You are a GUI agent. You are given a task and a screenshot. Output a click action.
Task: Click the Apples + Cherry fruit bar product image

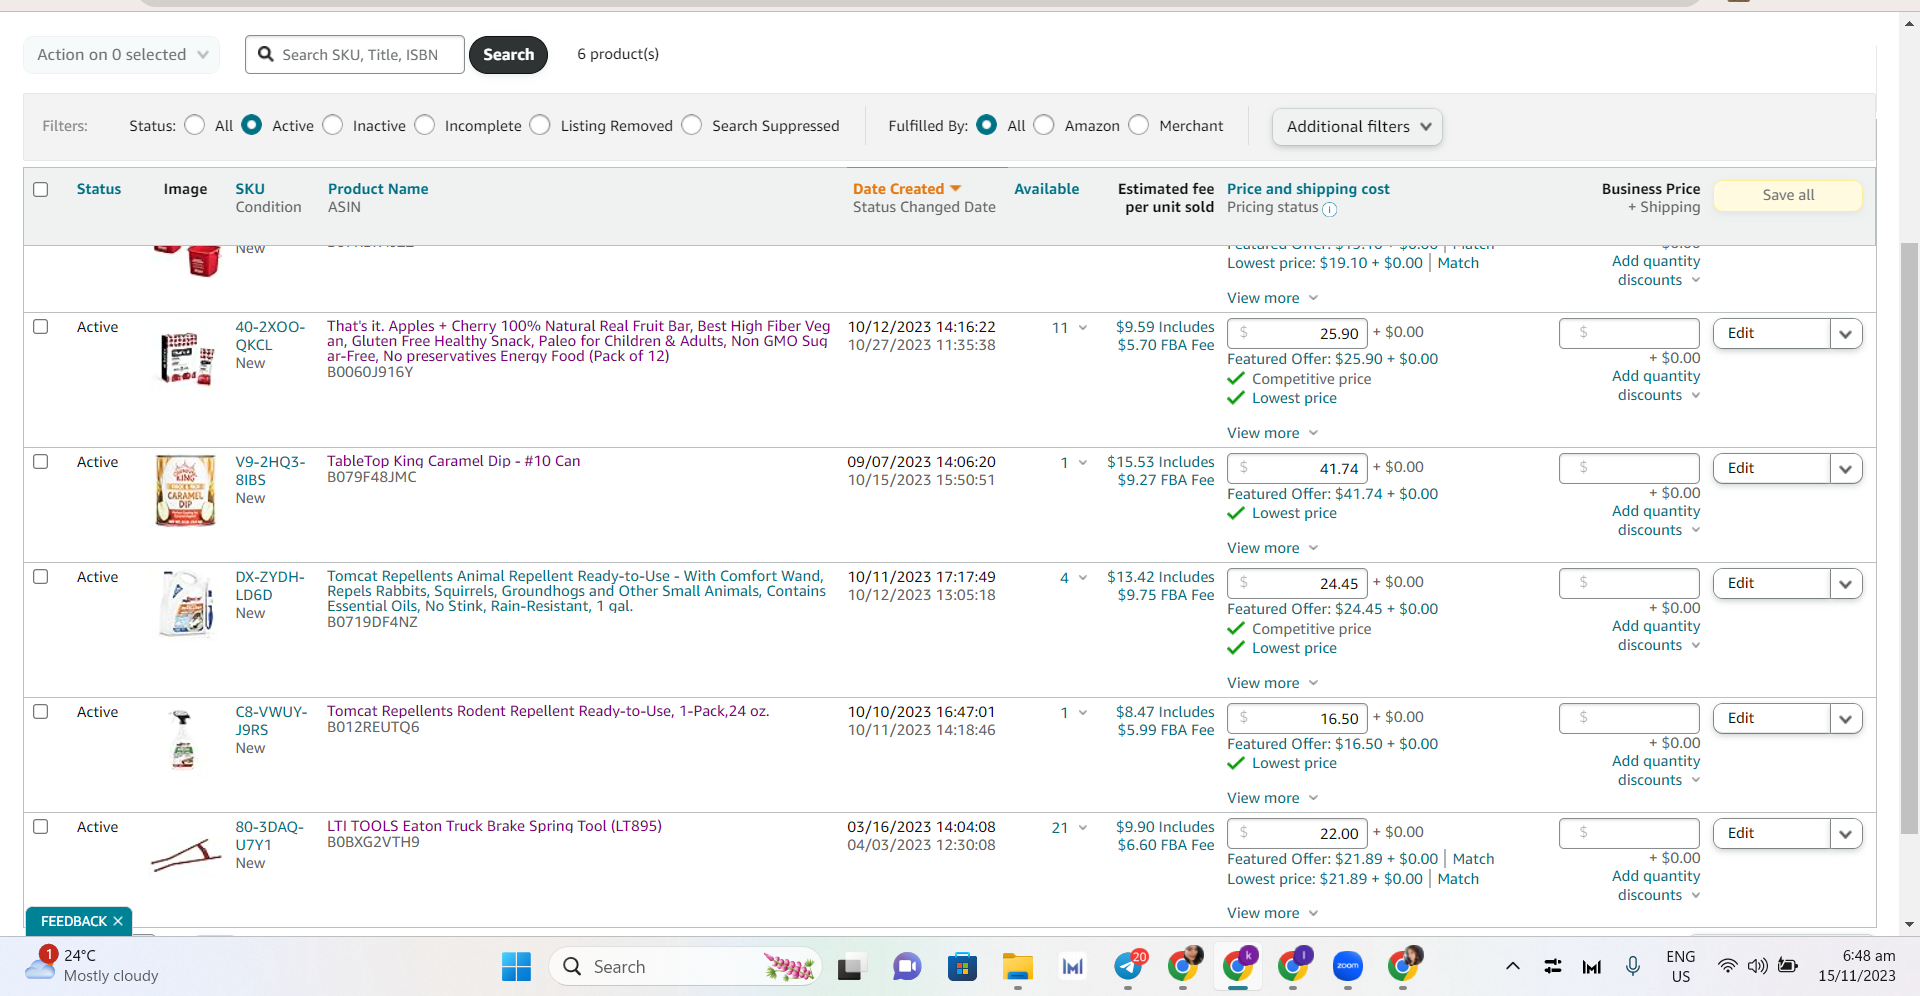(x=187, y=358)
